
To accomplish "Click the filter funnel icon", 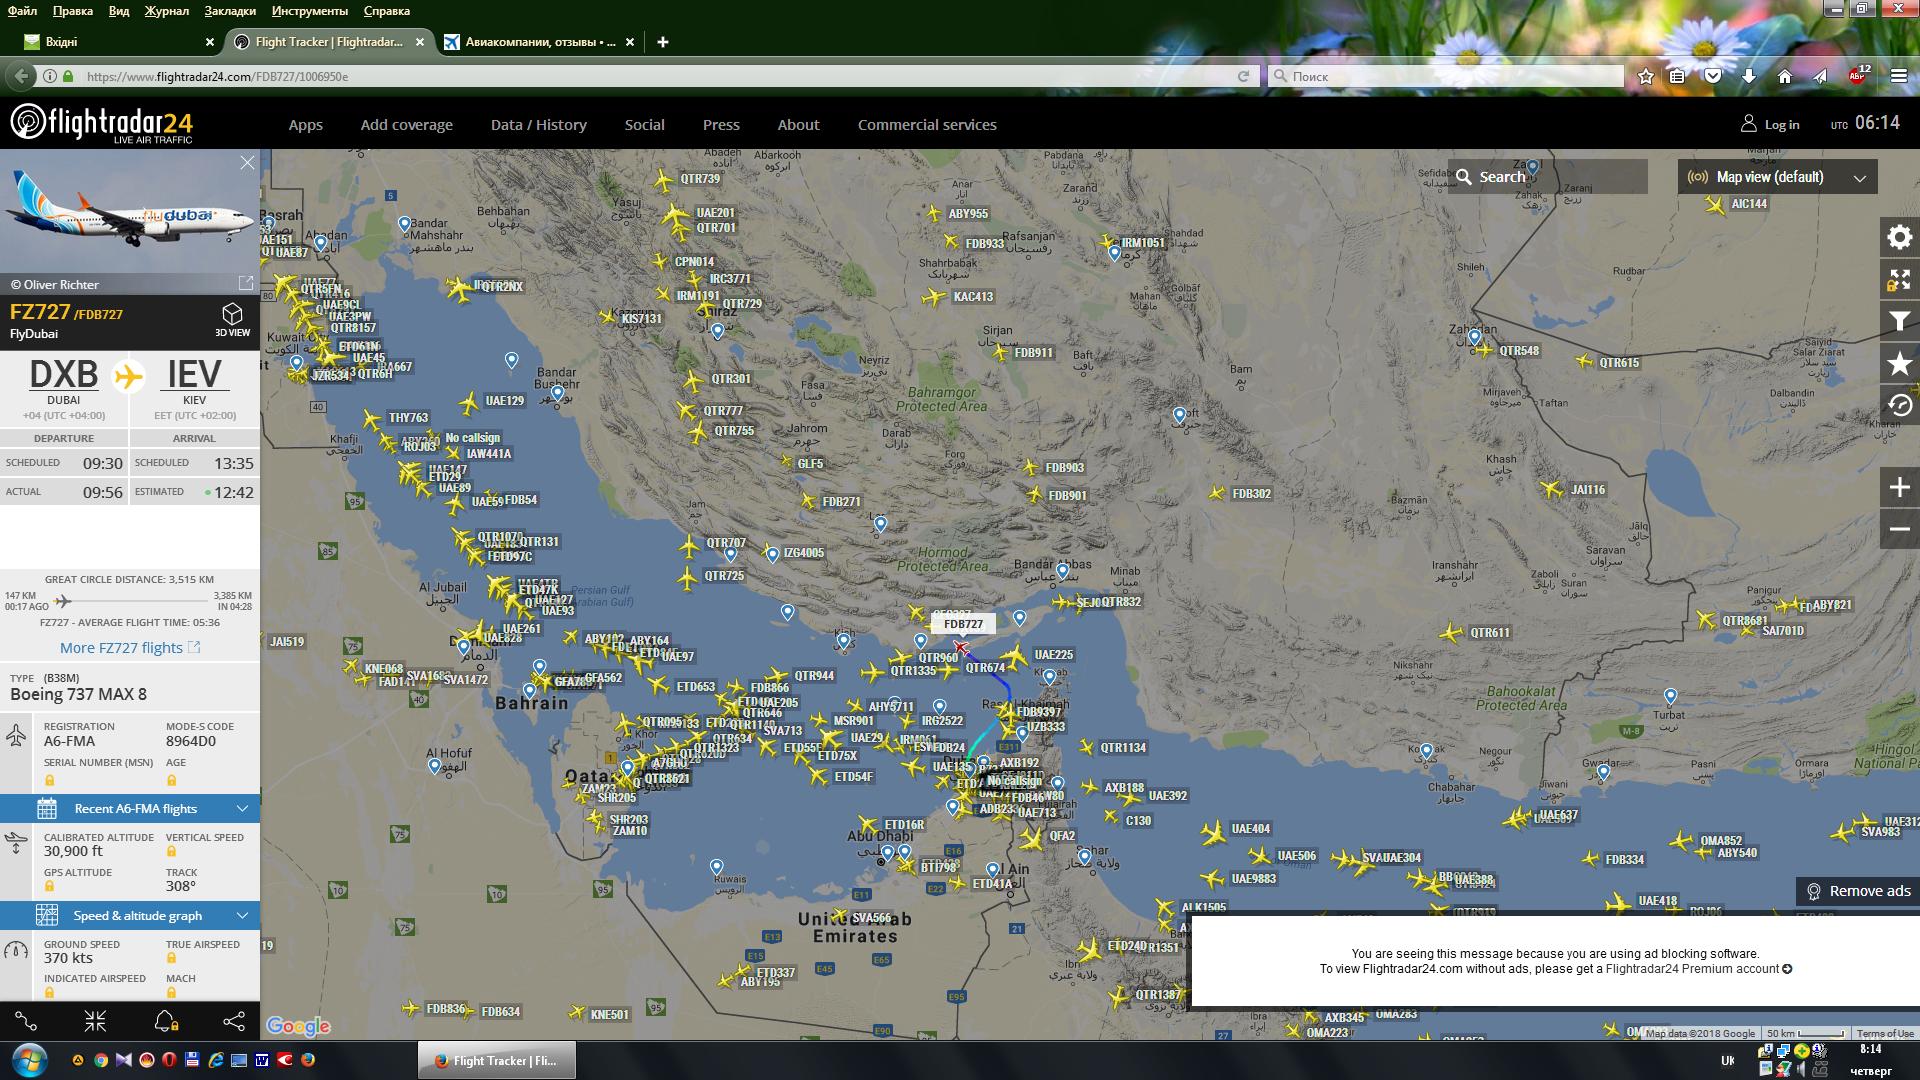I will point(1899,321).
